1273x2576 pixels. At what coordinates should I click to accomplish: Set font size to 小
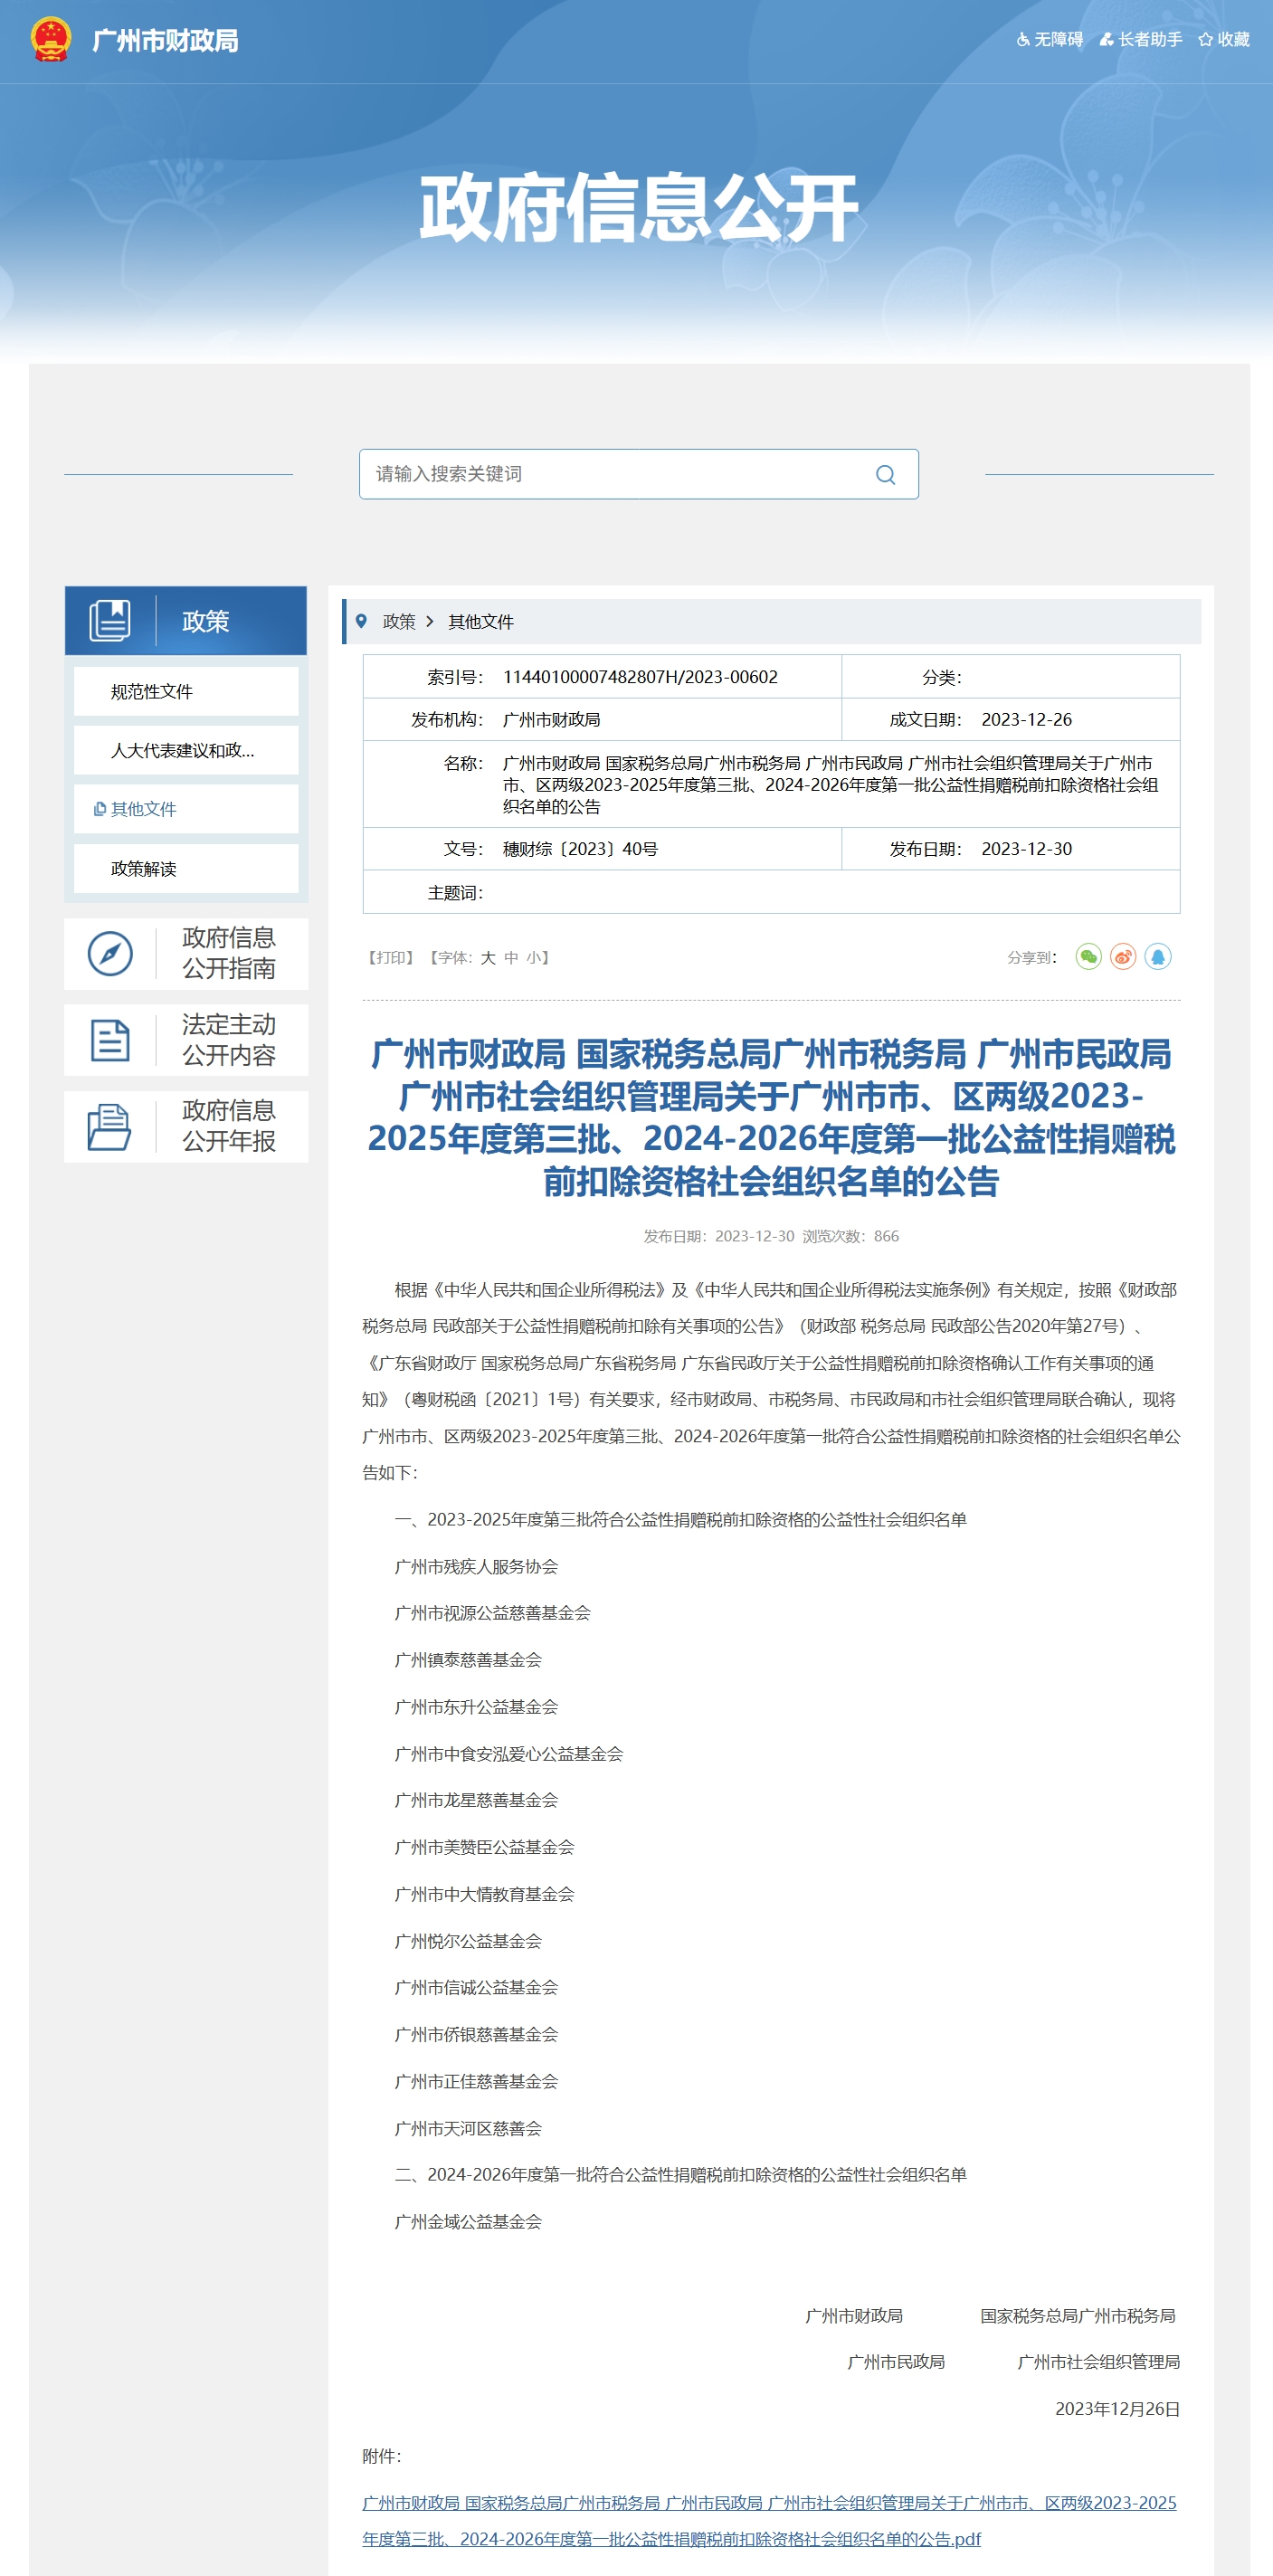(534, 958)
